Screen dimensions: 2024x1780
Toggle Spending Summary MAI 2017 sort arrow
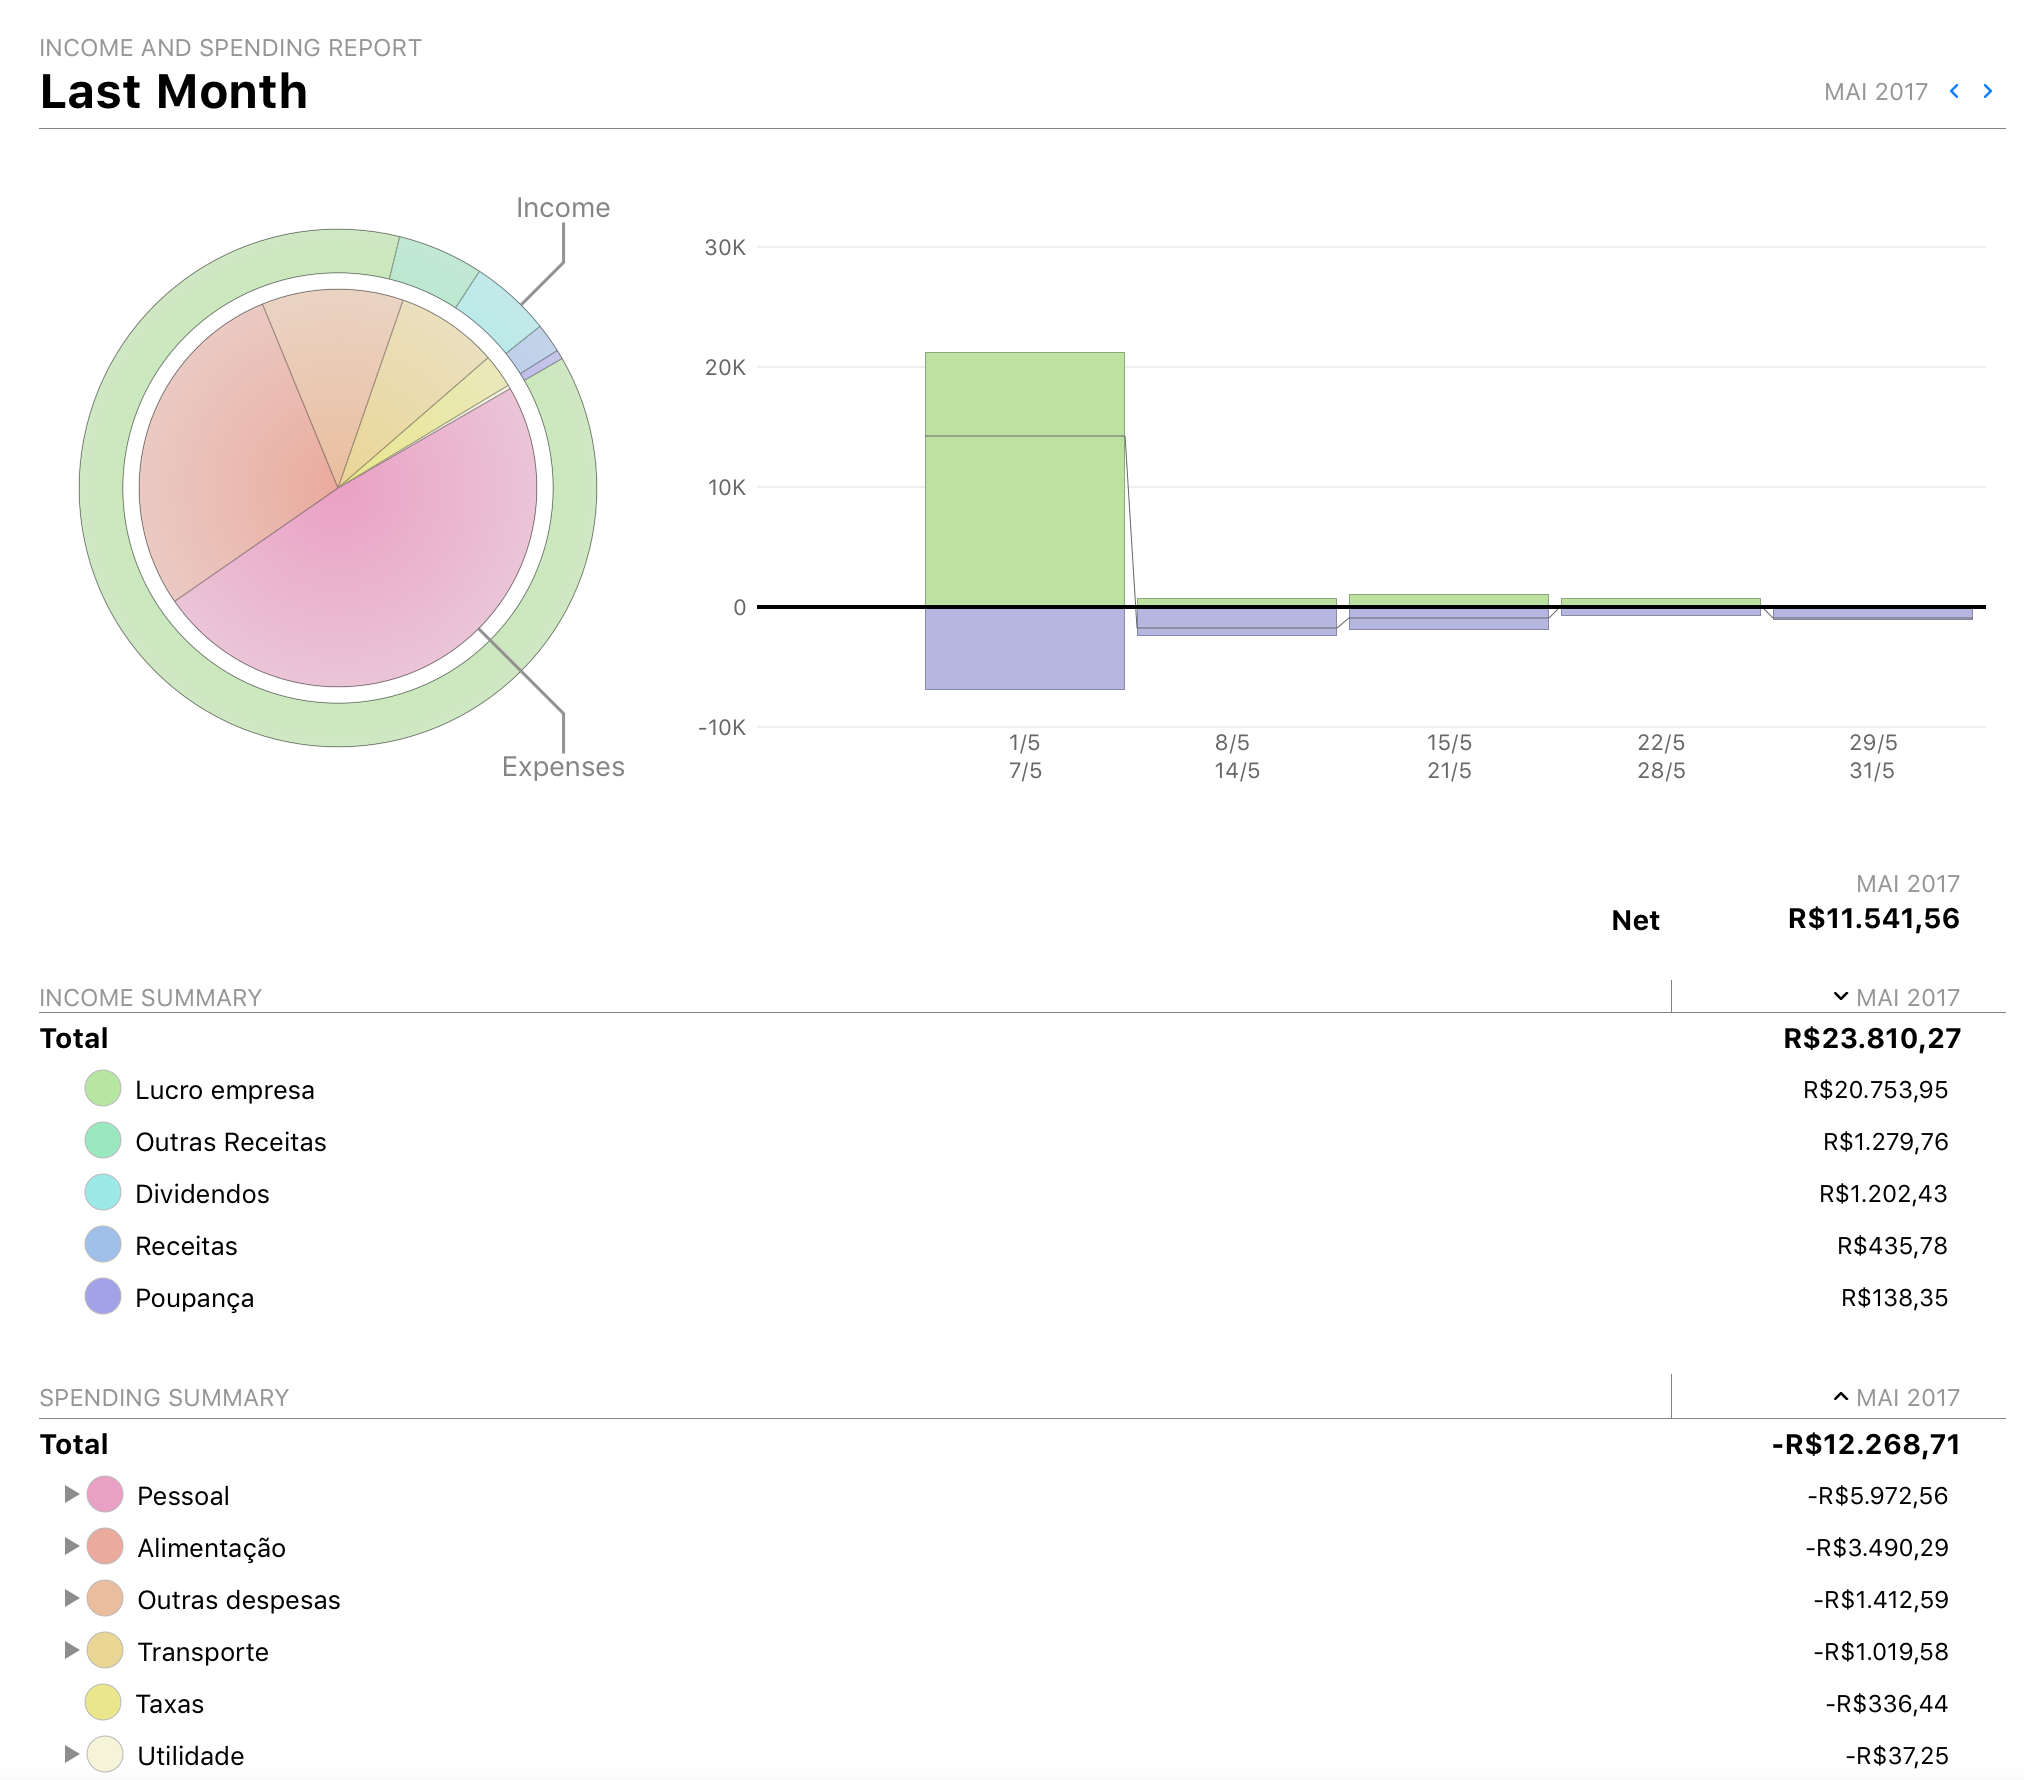click(x=1840, y=1396)
